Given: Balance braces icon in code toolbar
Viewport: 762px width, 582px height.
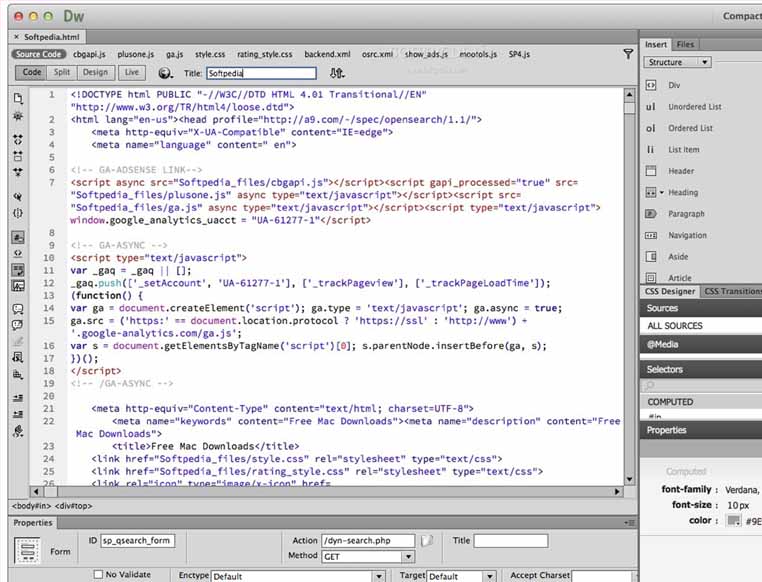Looking at the screenshot, I should point(18,213).
